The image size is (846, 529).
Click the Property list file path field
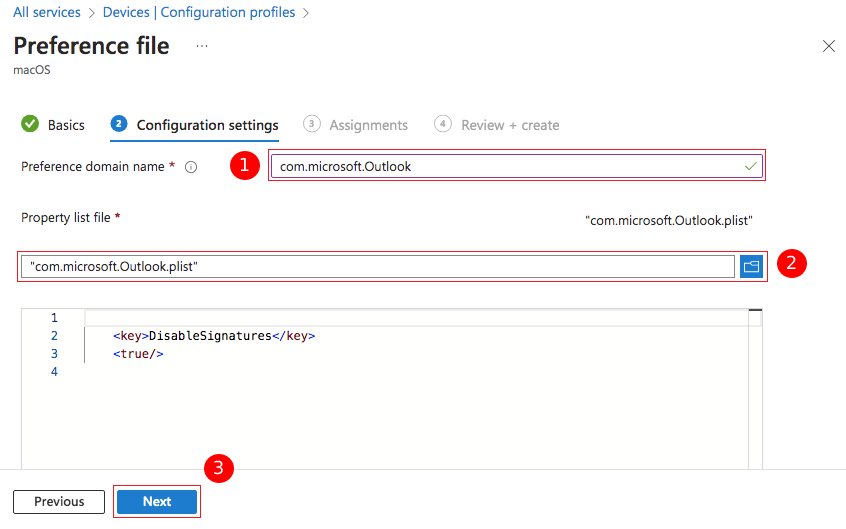click(380, 266)
